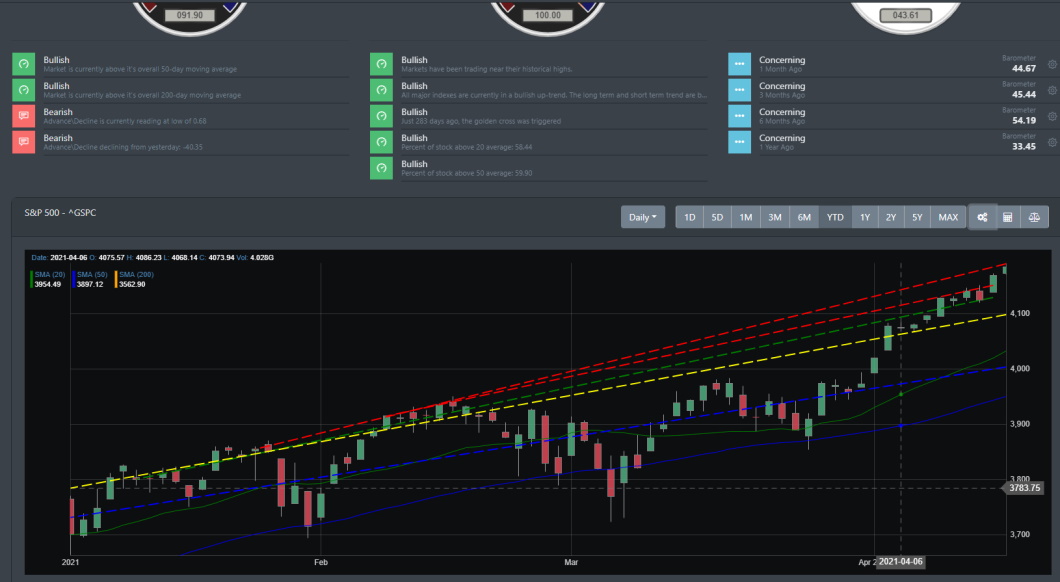
Task: Expand the Daily interval dropdown
Action: (643, 217)
